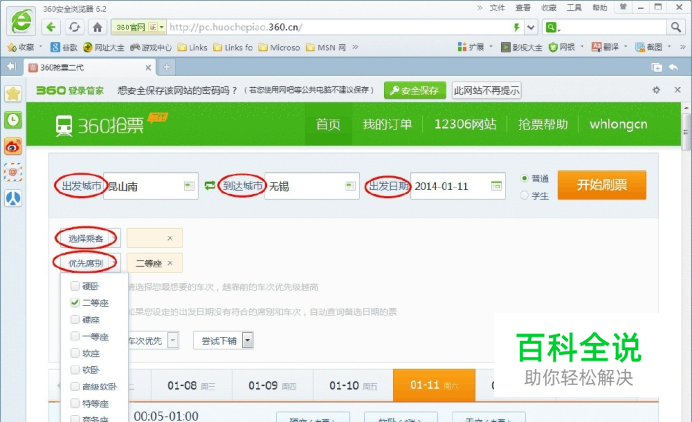Click the new tab plus button
Viewport: 692px width, 422px height.
166,68
